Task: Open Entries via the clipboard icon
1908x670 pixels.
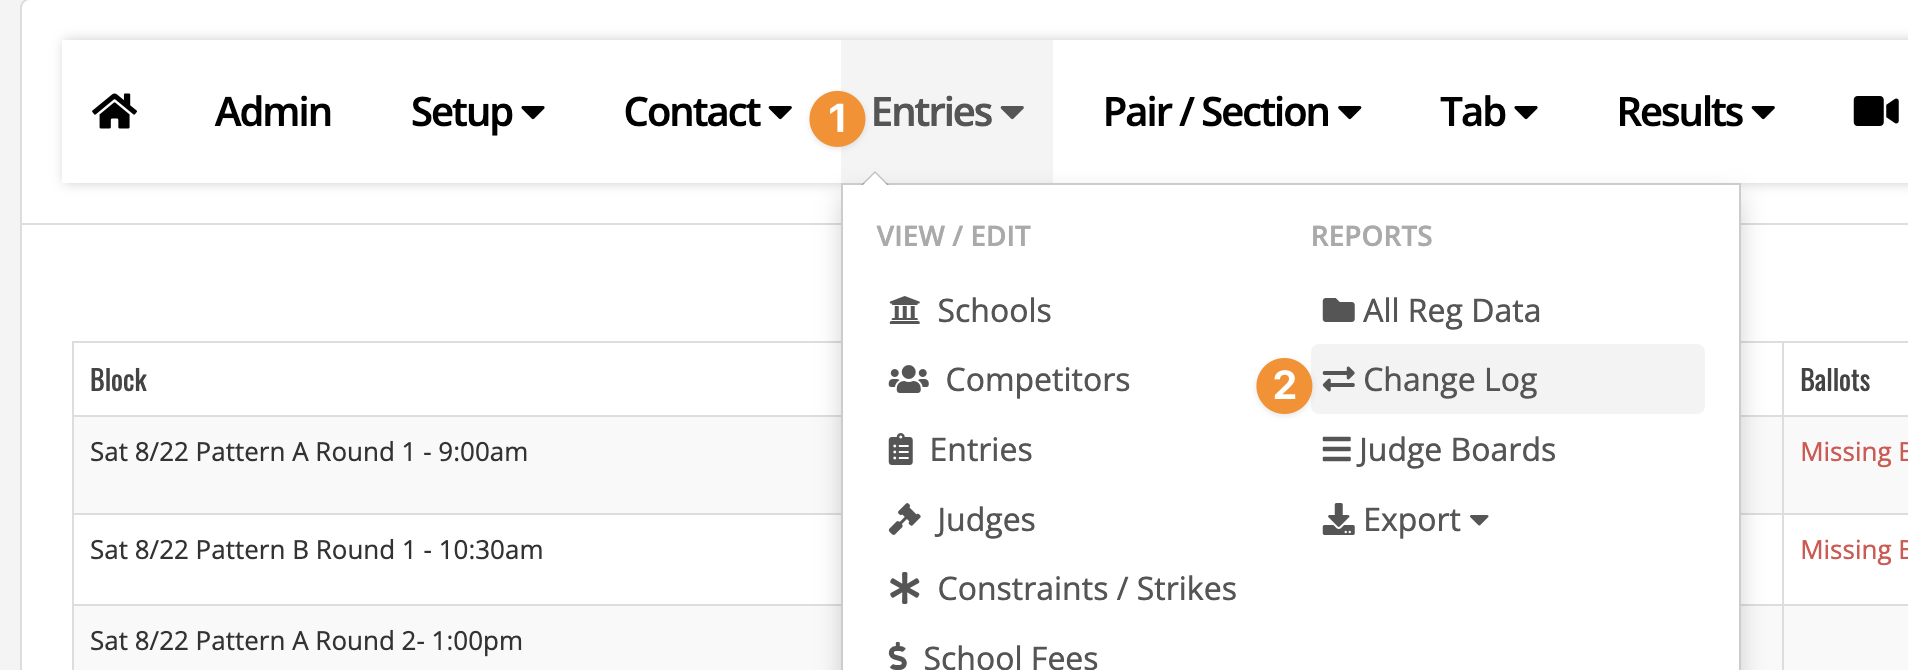Action: [x=900, y=450]
